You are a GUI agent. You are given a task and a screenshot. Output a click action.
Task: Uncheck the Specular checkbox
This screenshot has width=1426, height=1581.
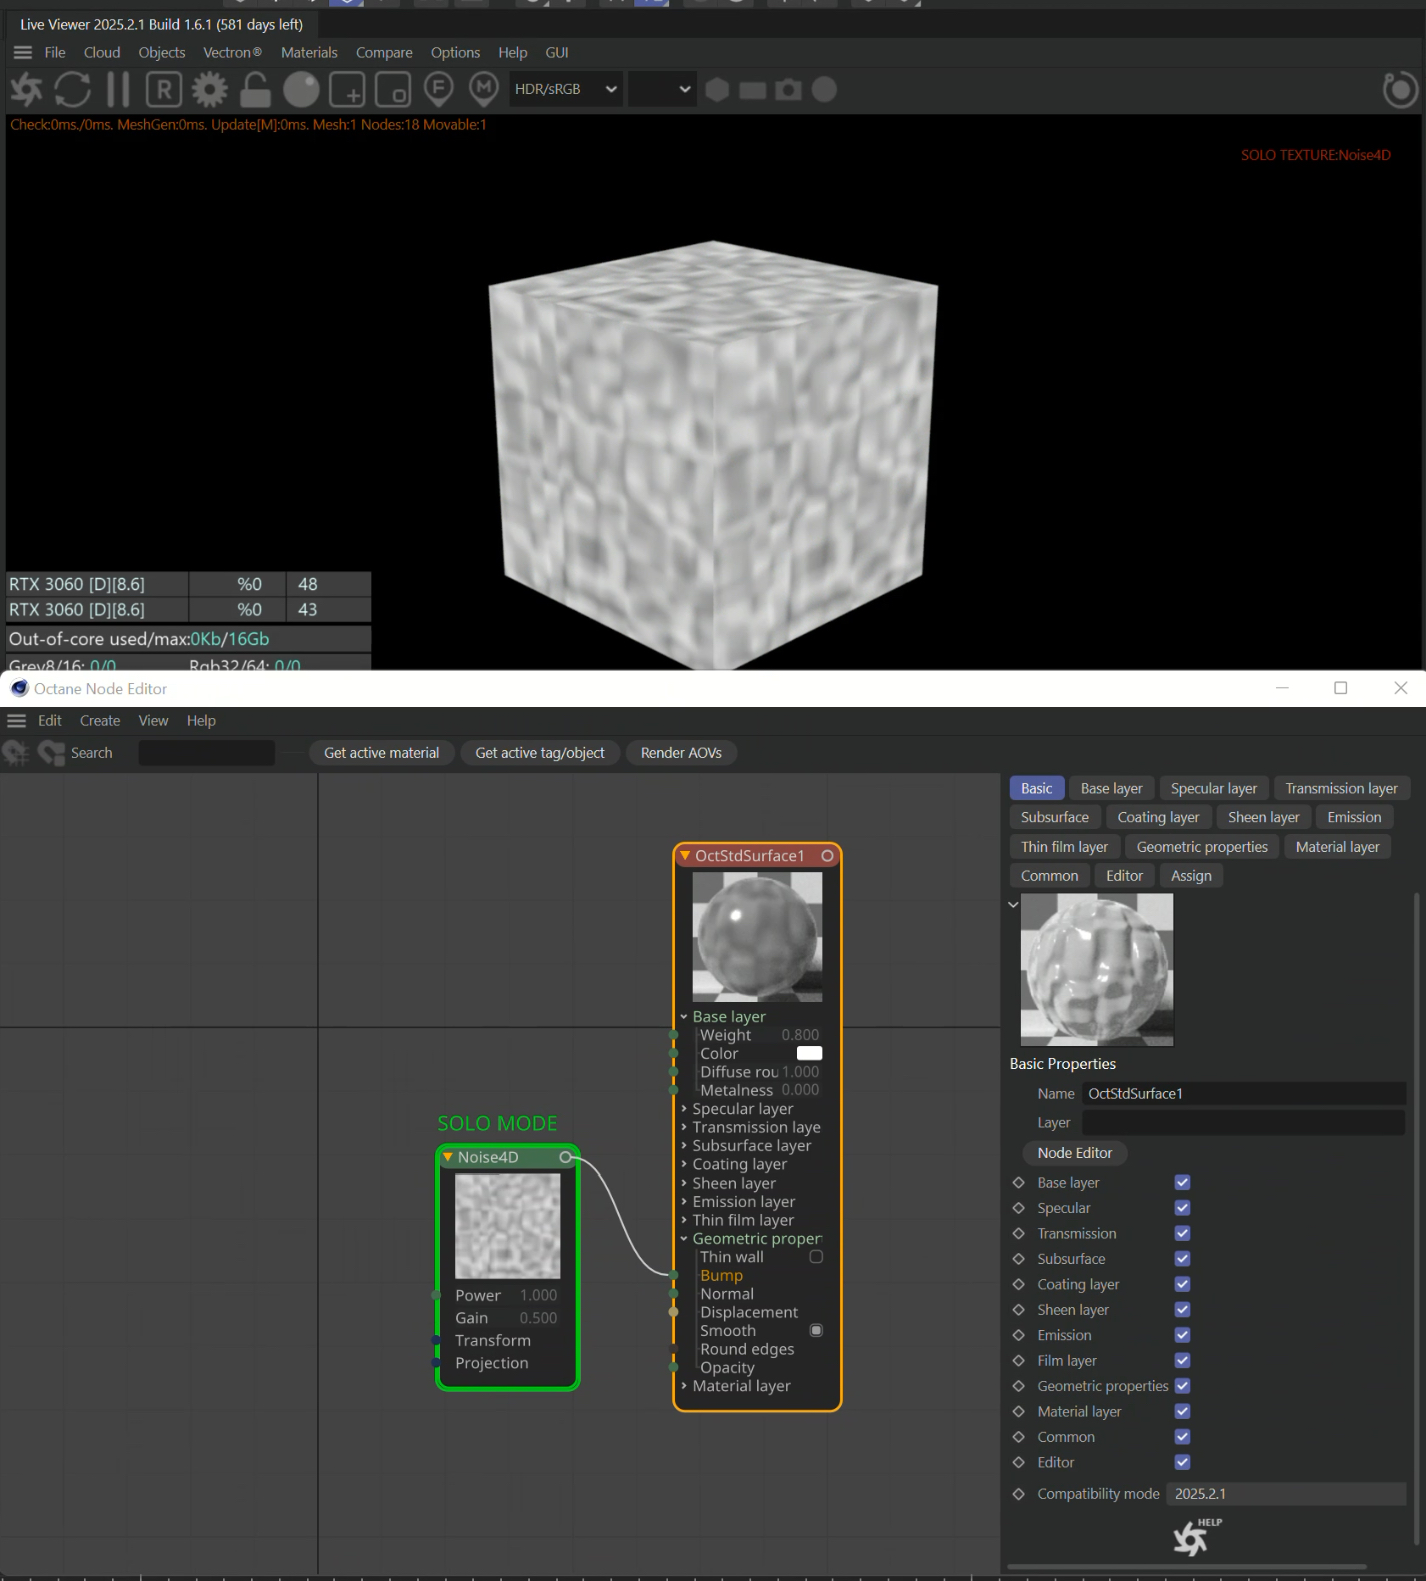tap(1182, 1208)
